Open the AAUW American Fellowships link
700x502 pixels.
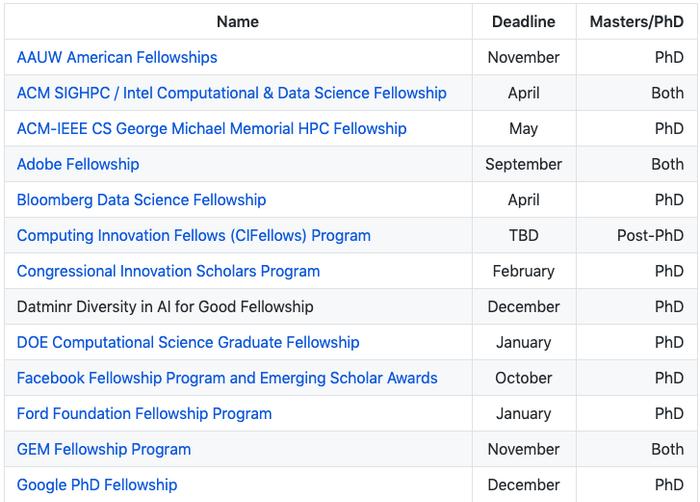pyautogui.click(x=117, y=58)
